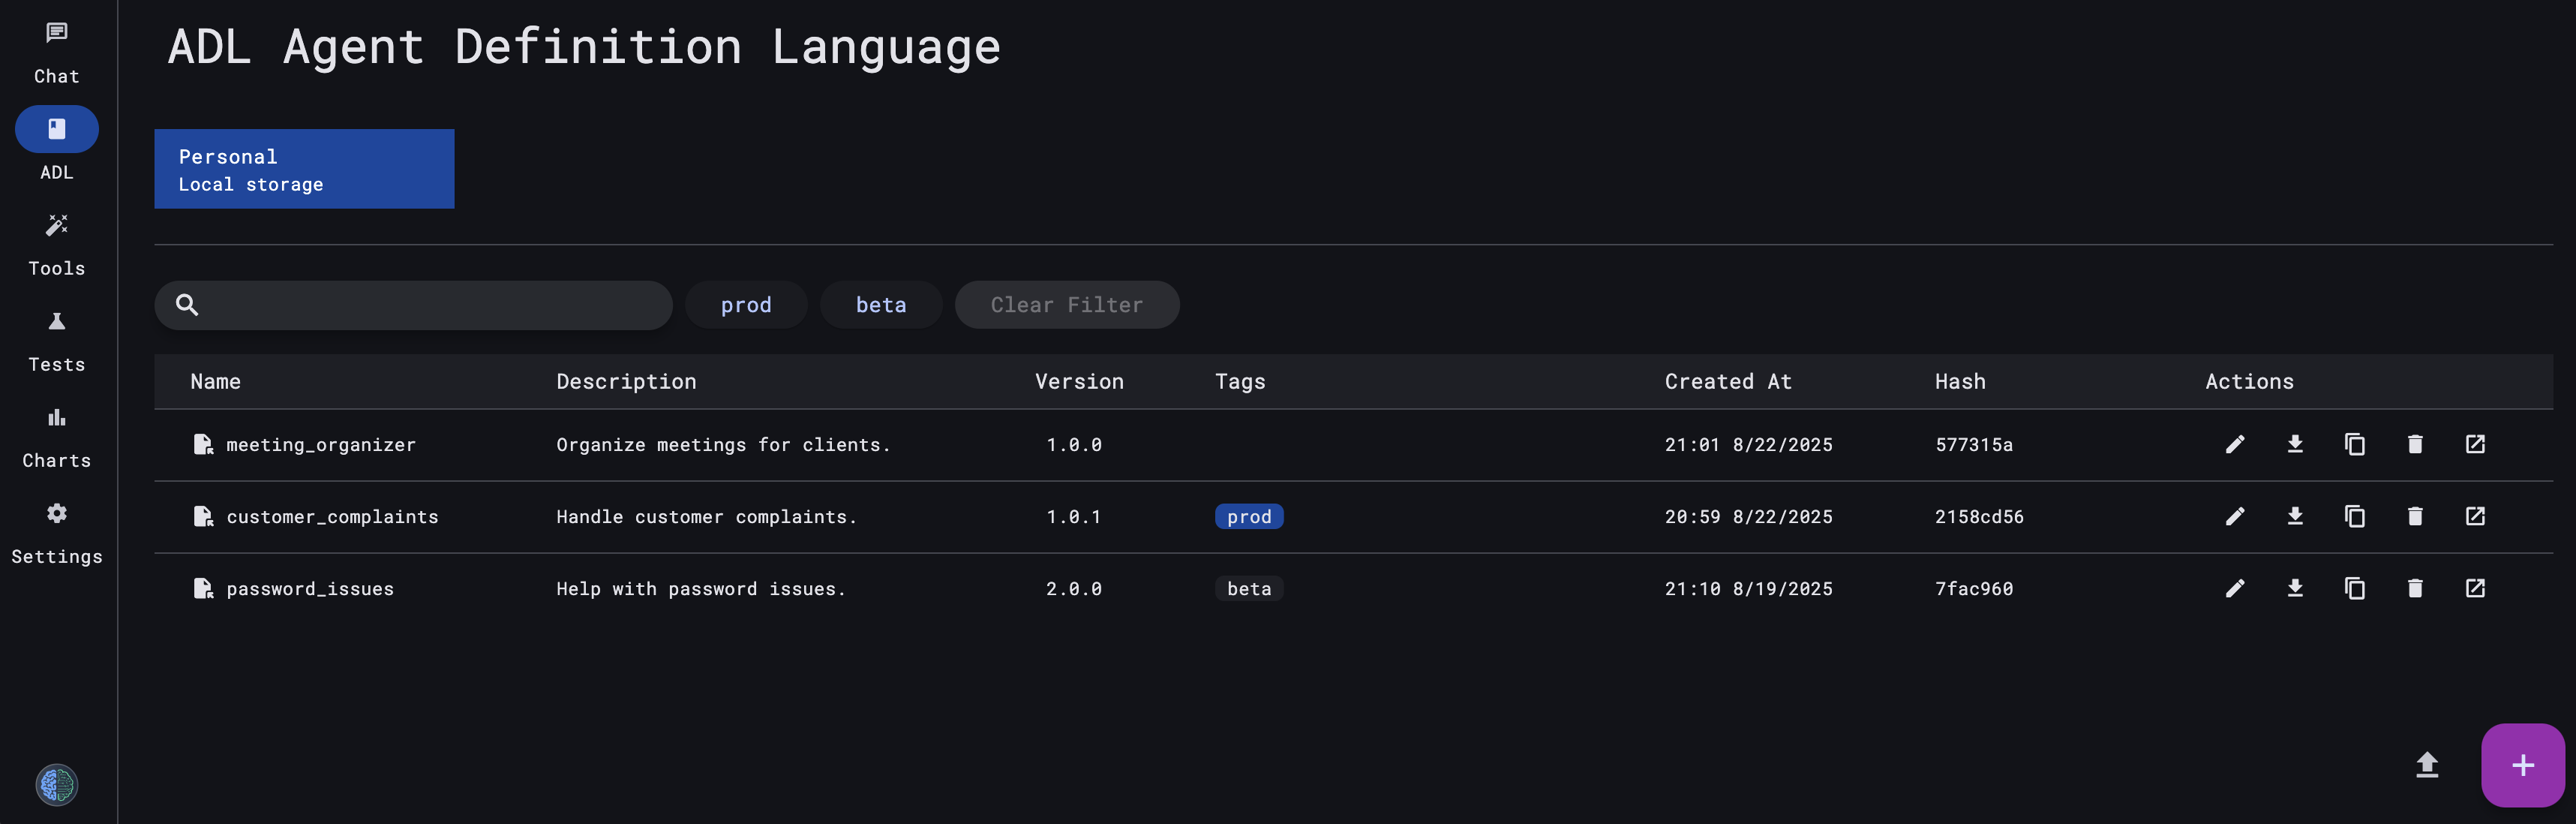
Task: Select the meeting_organizer row name
Action: pyautogui.click(x=321, y=445)
